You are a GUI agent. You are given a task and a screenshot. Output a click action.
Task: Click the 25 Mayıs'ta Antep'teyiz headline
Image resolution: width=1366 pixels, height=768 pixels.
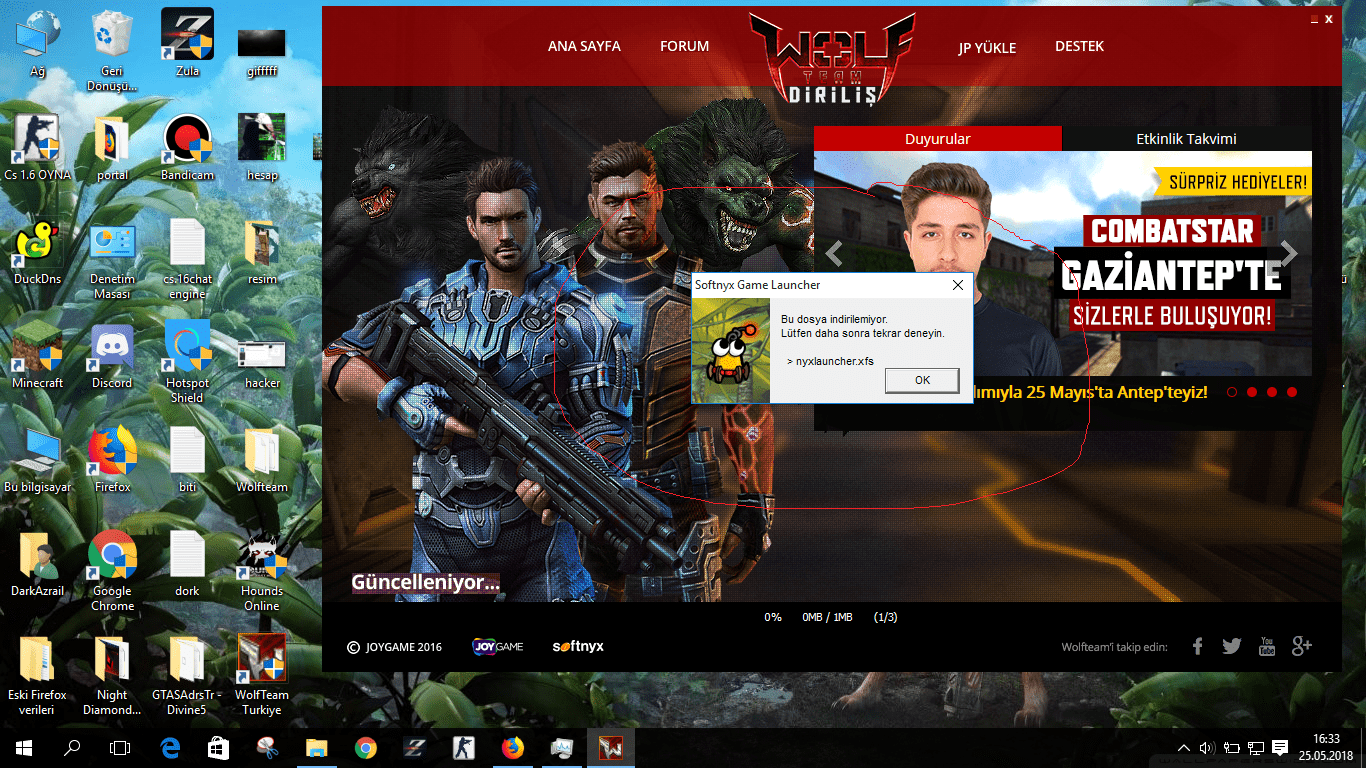click(x=1092, y=392)
